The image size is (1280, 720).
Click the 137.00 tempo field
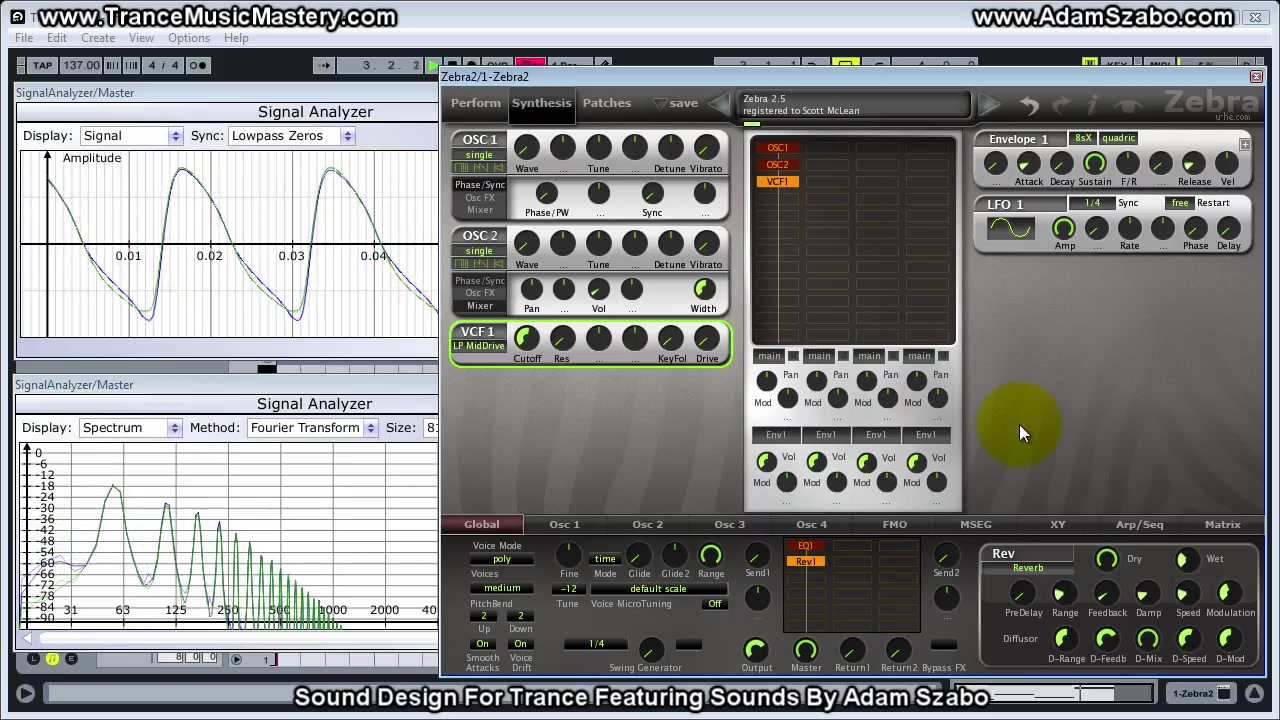[x=81, y=66]
